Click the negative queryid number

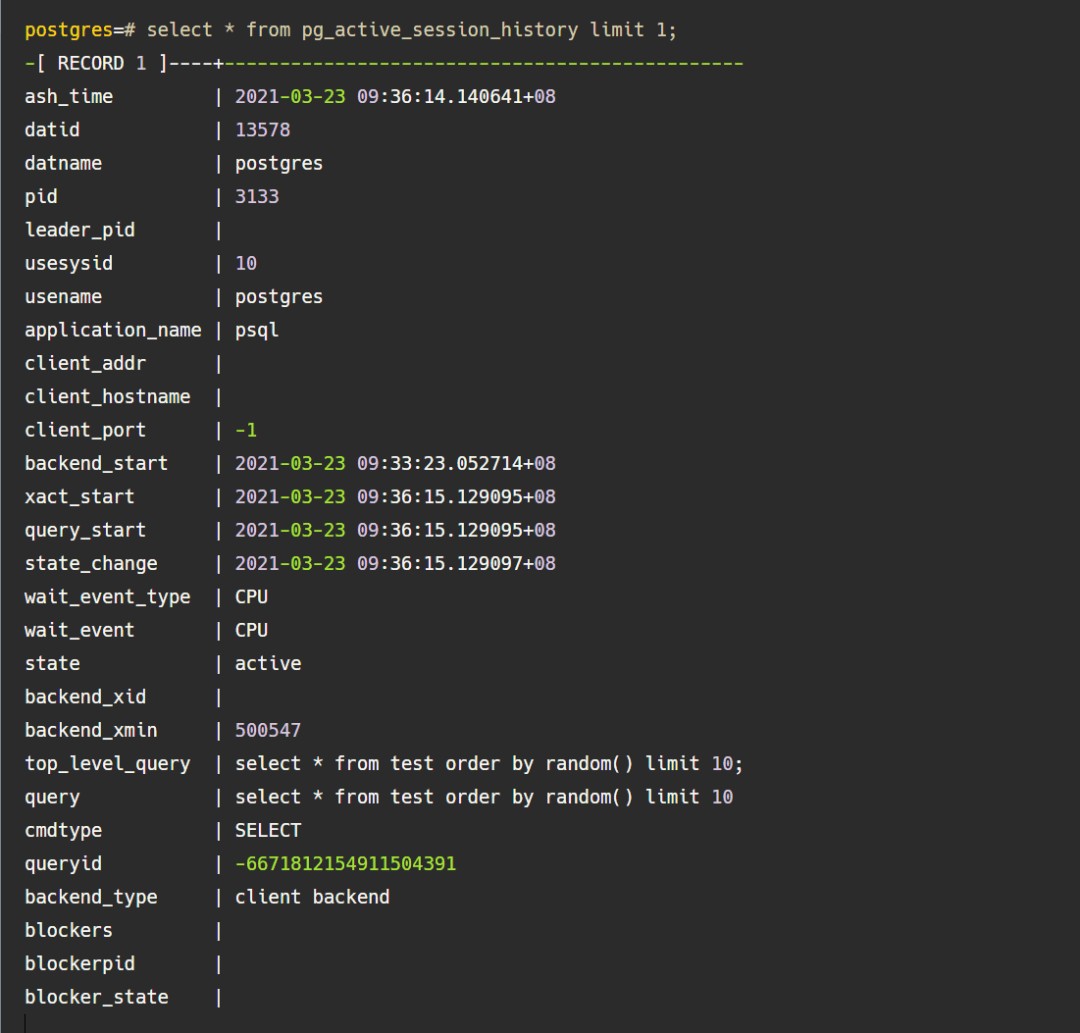click(345, 863)
